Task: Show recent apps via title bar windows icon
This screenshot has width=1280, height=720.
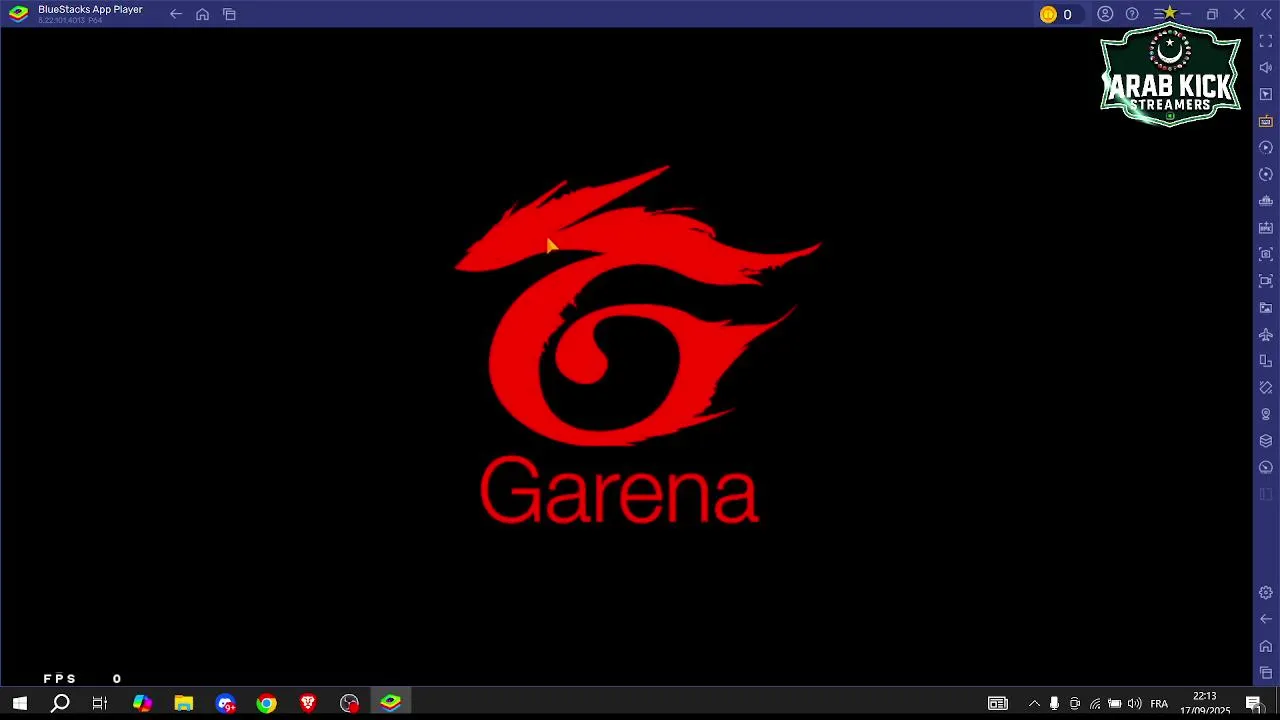Action: [x=229, y=14]
